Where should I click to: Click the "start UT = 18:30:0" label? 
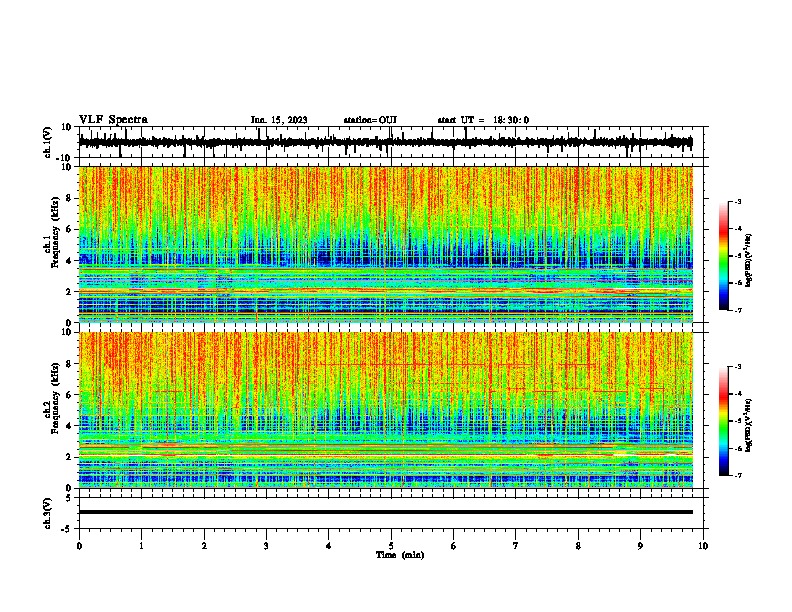(483, 120)
